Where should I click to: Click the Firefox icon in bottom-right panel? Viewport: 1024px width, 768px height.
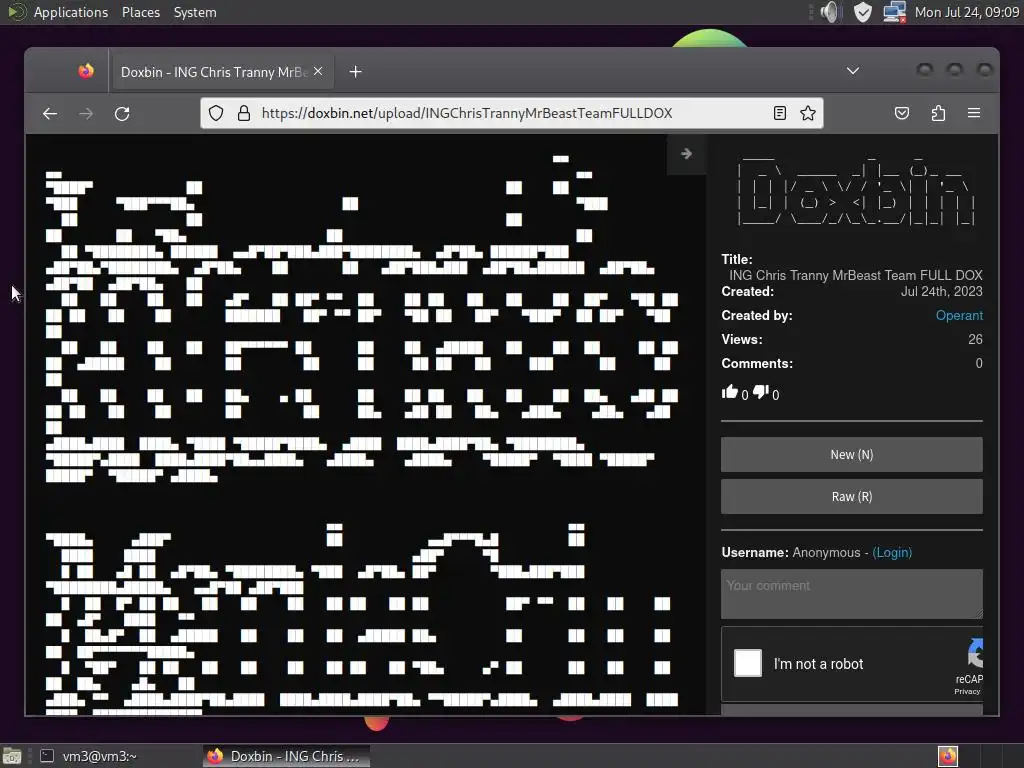coord(948,756)
